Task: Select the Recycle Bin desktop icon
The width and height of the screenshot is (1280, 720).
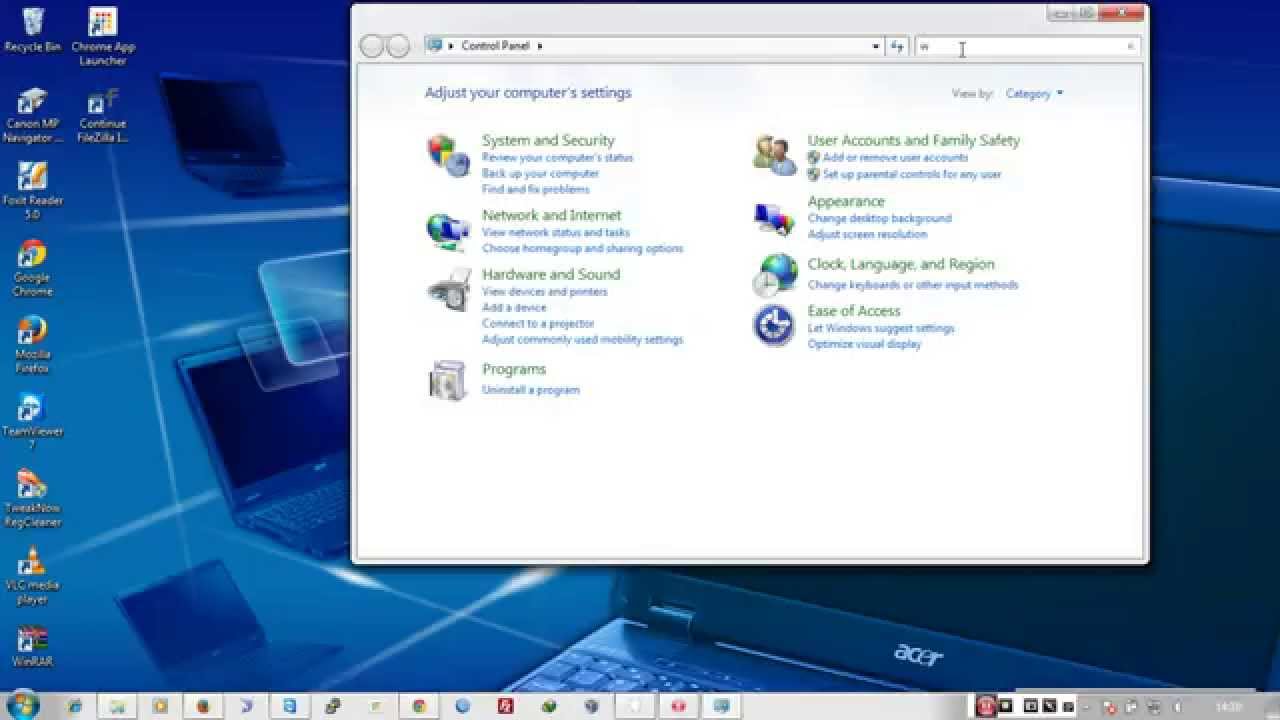Action: pos(32,30)
